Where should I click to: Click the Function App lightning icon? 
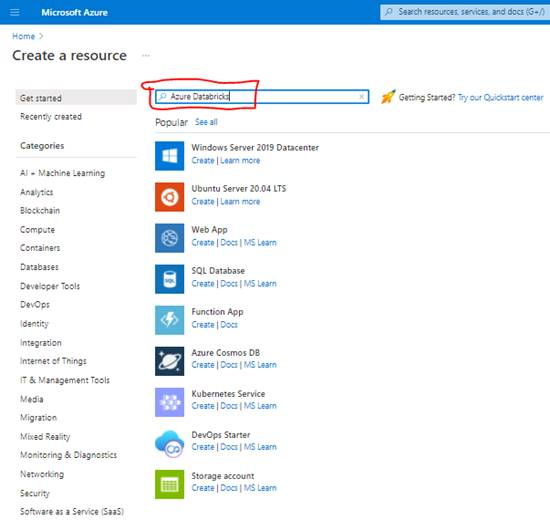(169, 320)
